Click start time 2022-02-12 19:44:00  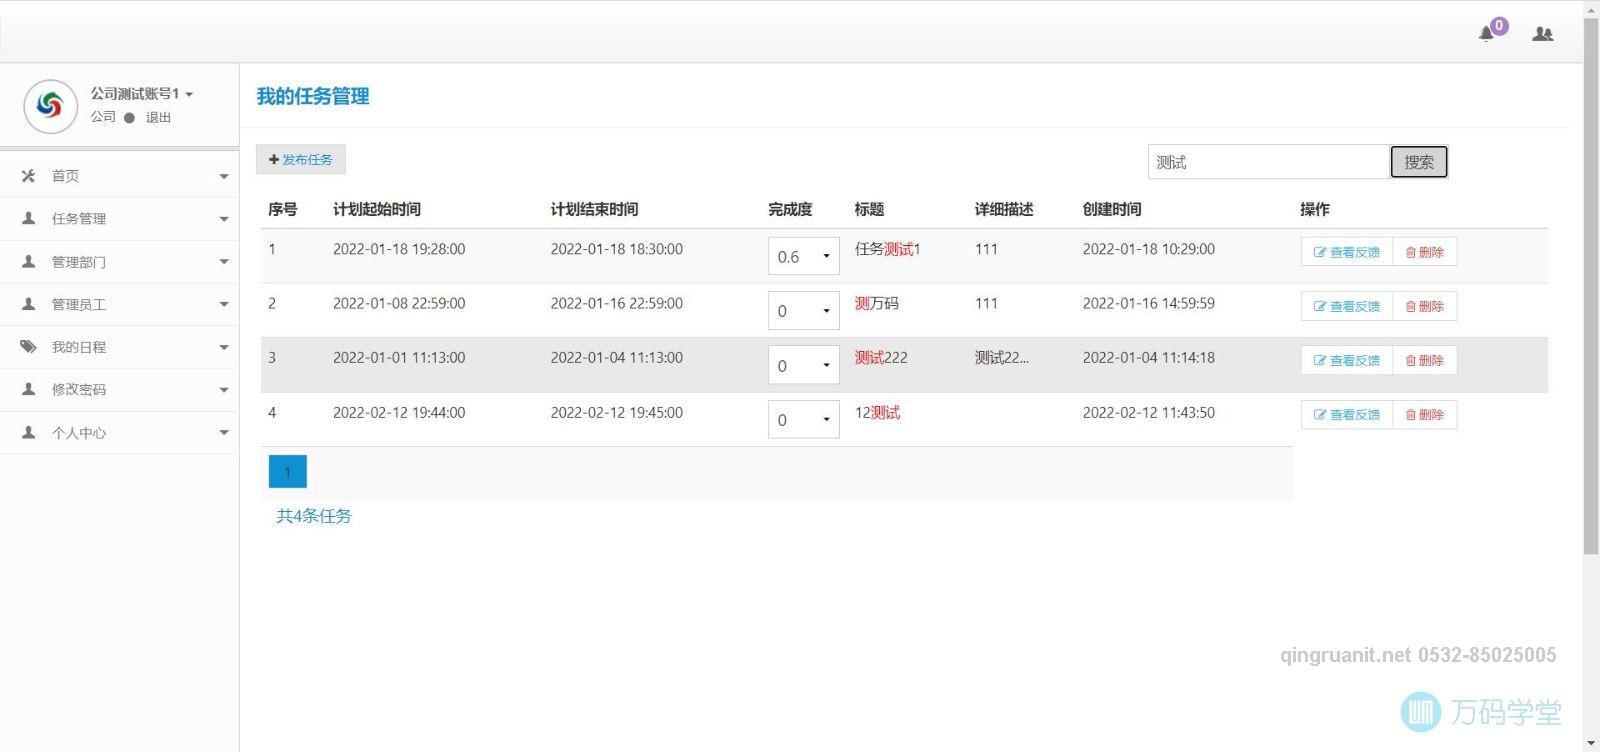pos(399,412)
